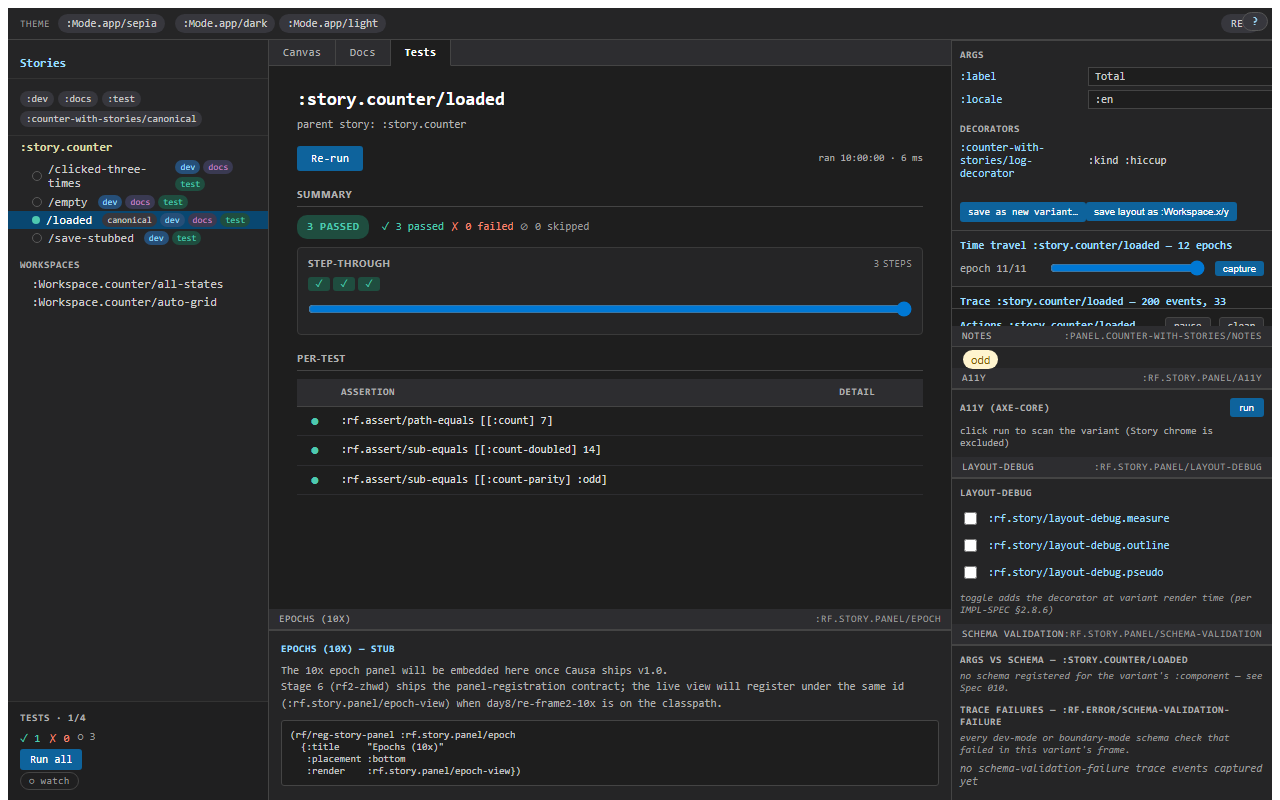Select the /clicked-three-times story radio

[37, 176]
